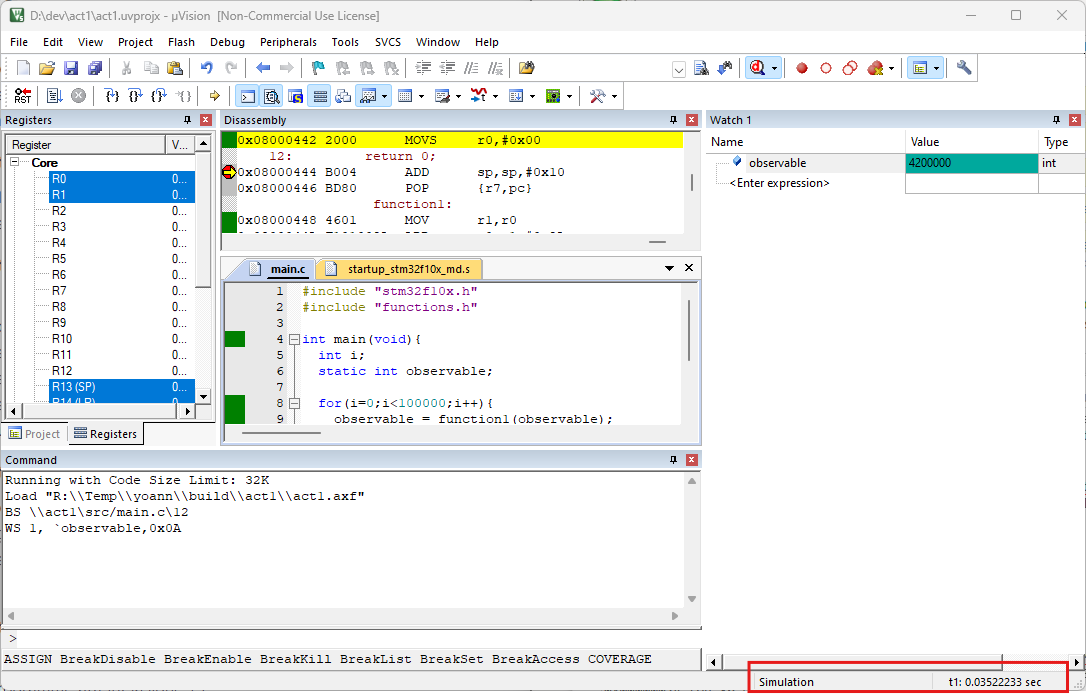Click the Save file icon
This screenshot has height=694, width=1086.
[71, 68]
